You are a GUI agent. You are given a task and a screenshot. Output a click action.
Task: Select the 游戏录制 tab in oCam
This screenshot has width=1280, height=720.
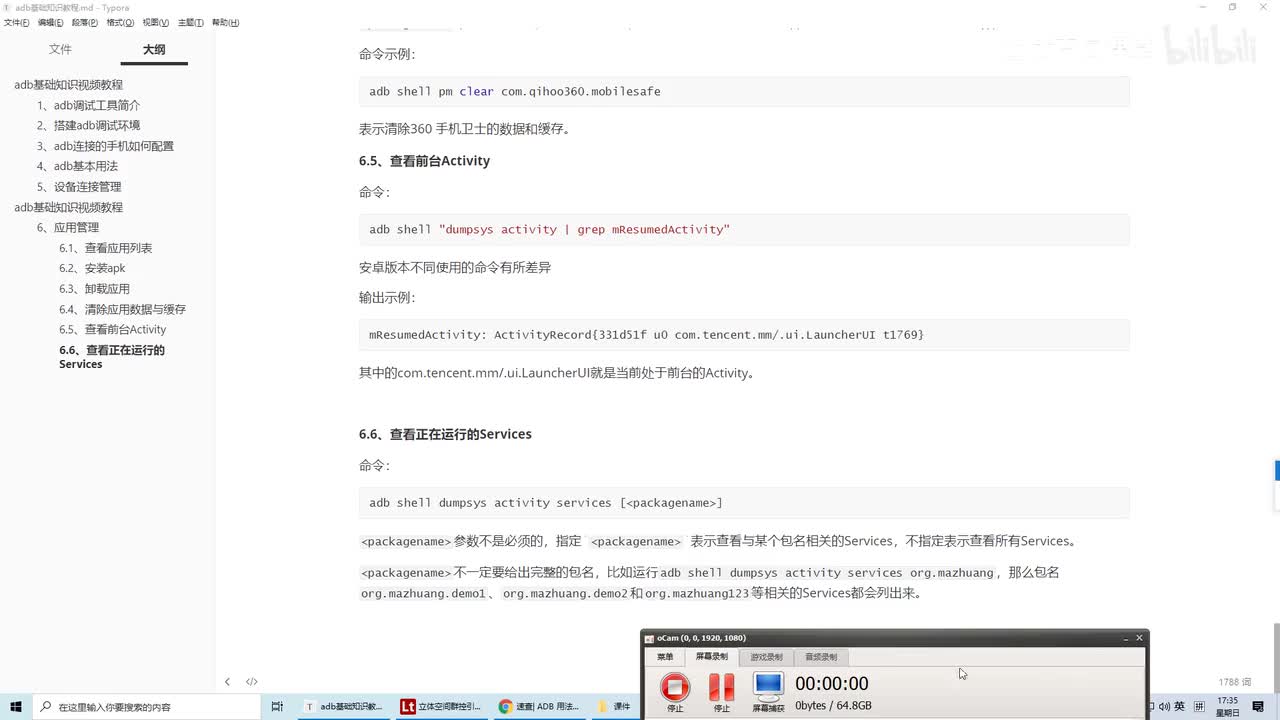click(766, 657)
